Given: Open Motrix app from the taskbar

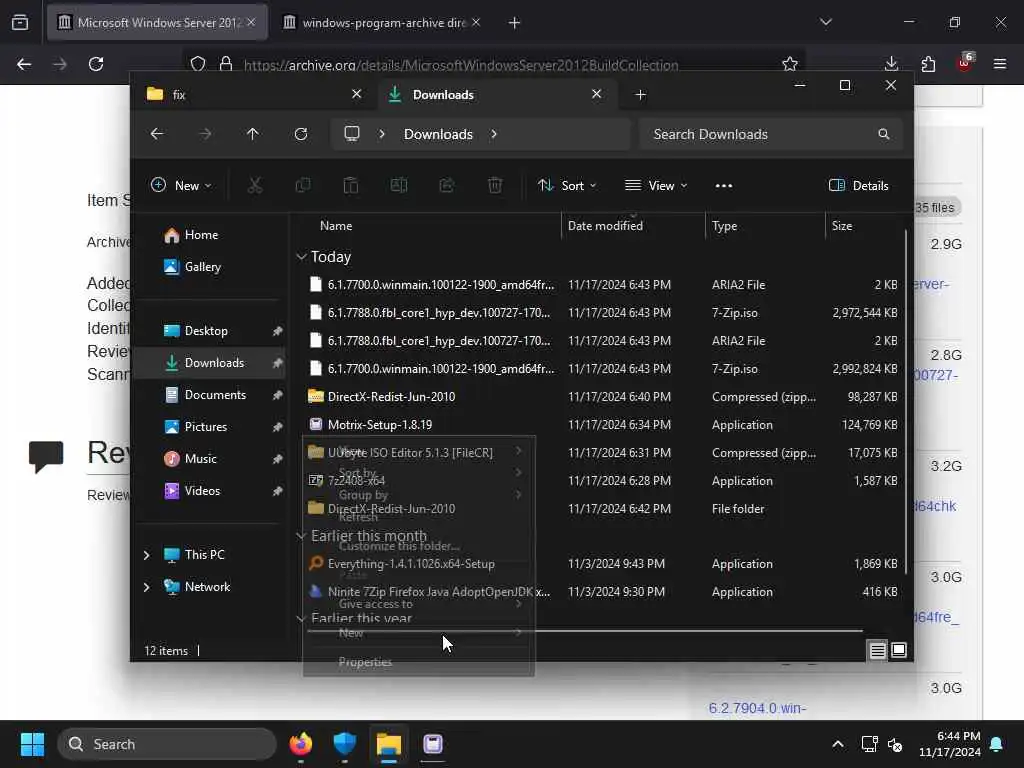Looking at the screenshot, I should 433,744.
